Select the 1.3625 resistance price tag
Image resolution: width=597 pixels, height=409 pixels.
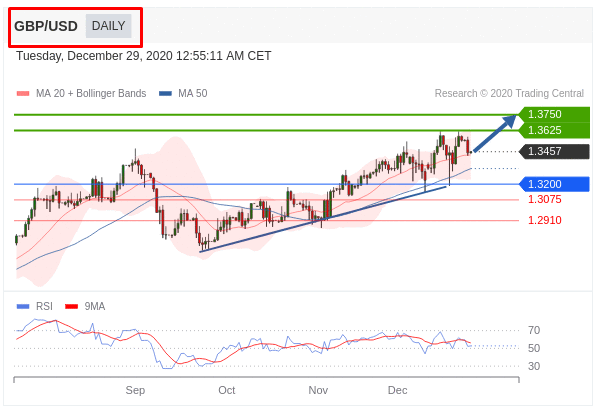click(x=554, y=130)
